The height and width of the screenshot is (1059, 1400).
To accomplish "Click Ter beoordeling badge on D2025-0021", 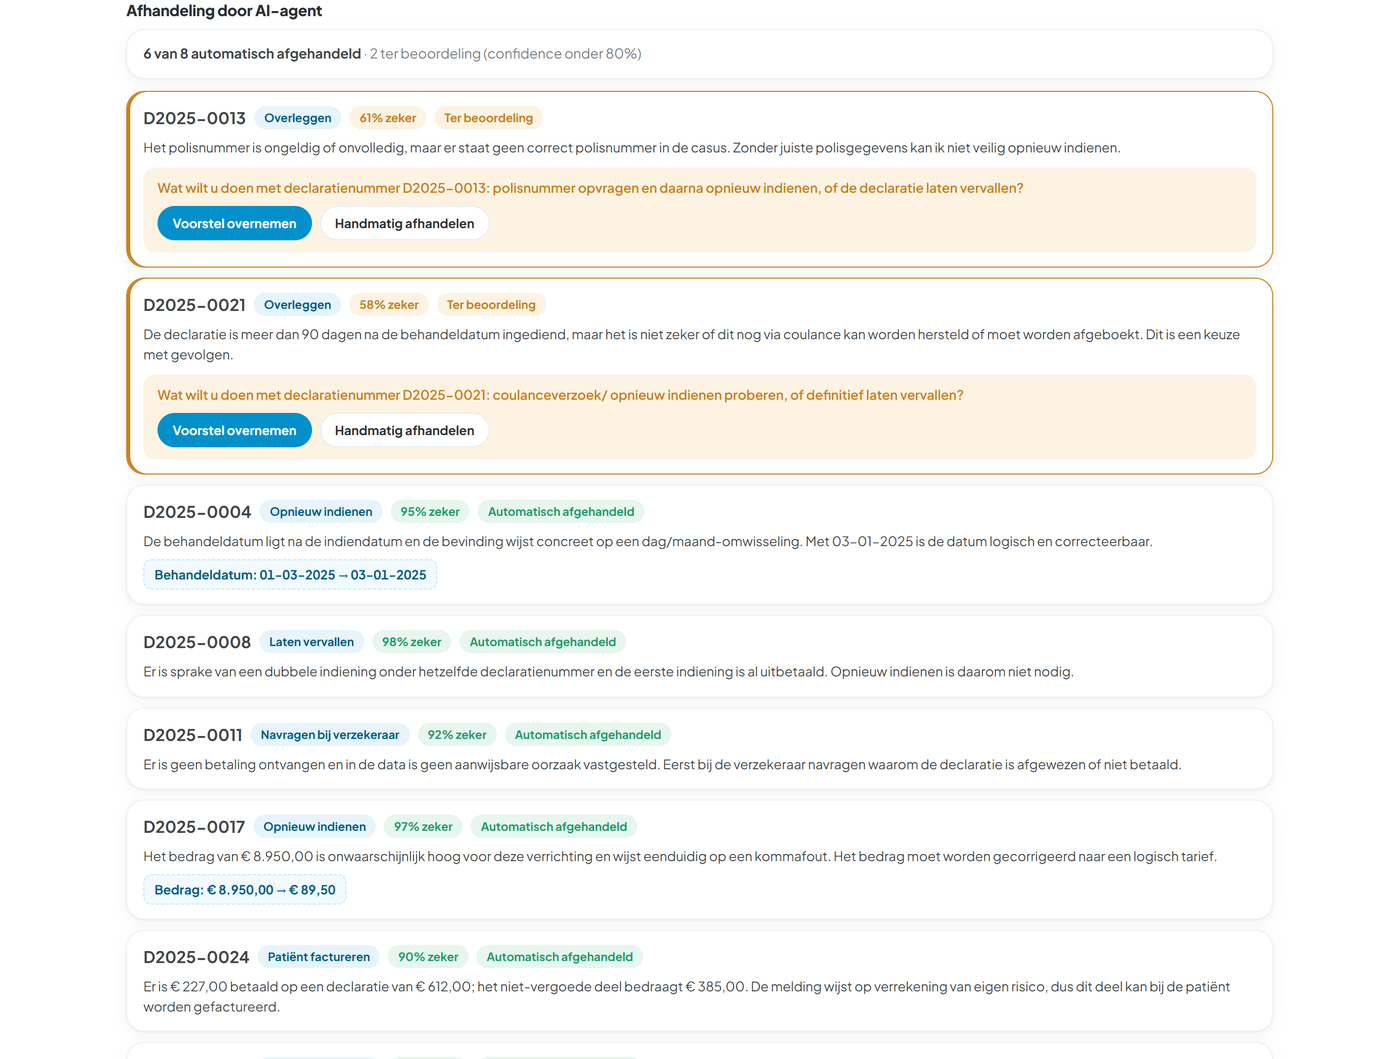I will click(491, 305).
